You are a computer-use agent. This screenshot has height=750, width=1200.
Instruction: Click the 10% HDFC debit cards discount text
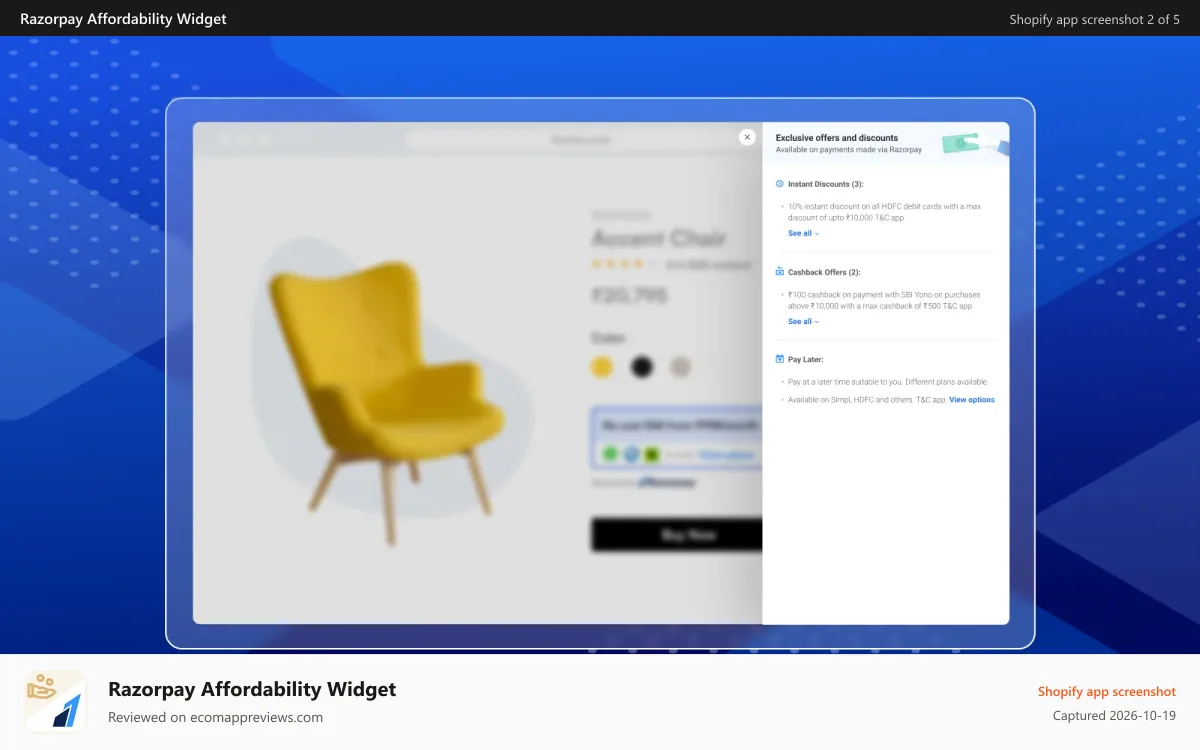click(884, 212)
